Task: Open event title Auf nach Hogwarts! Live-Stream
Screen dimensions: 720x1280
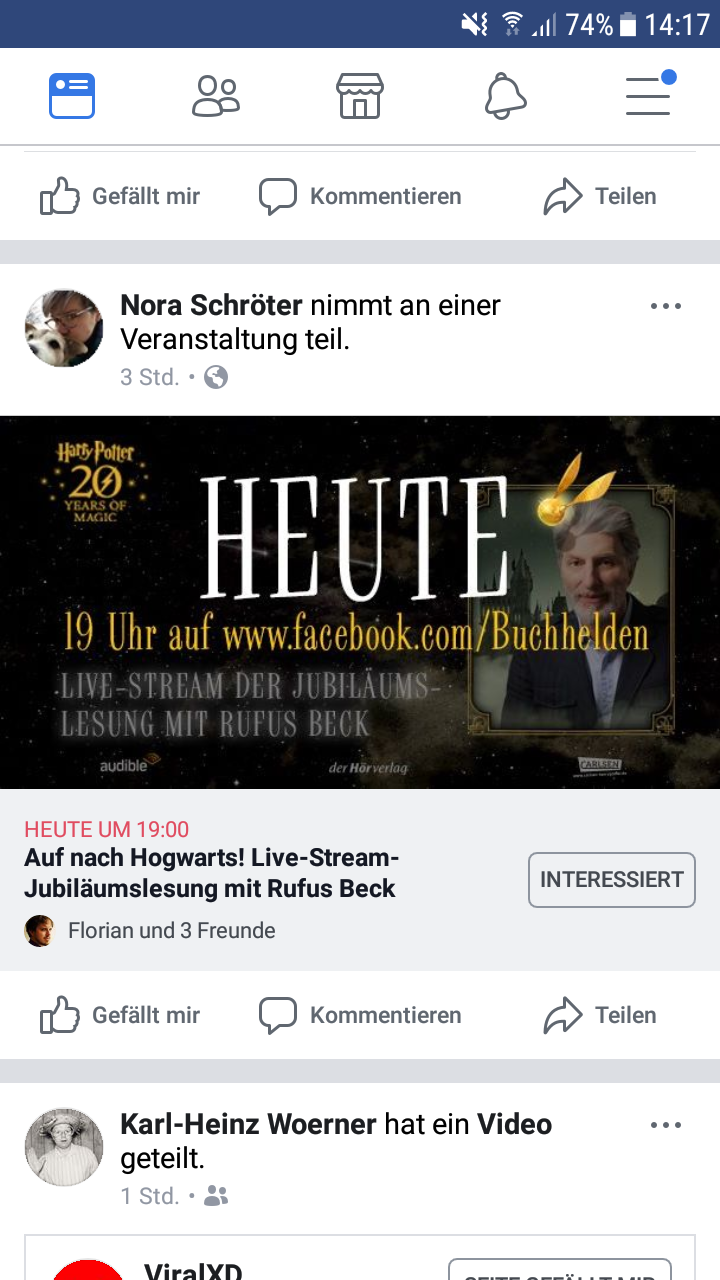Action: [211, 873]
